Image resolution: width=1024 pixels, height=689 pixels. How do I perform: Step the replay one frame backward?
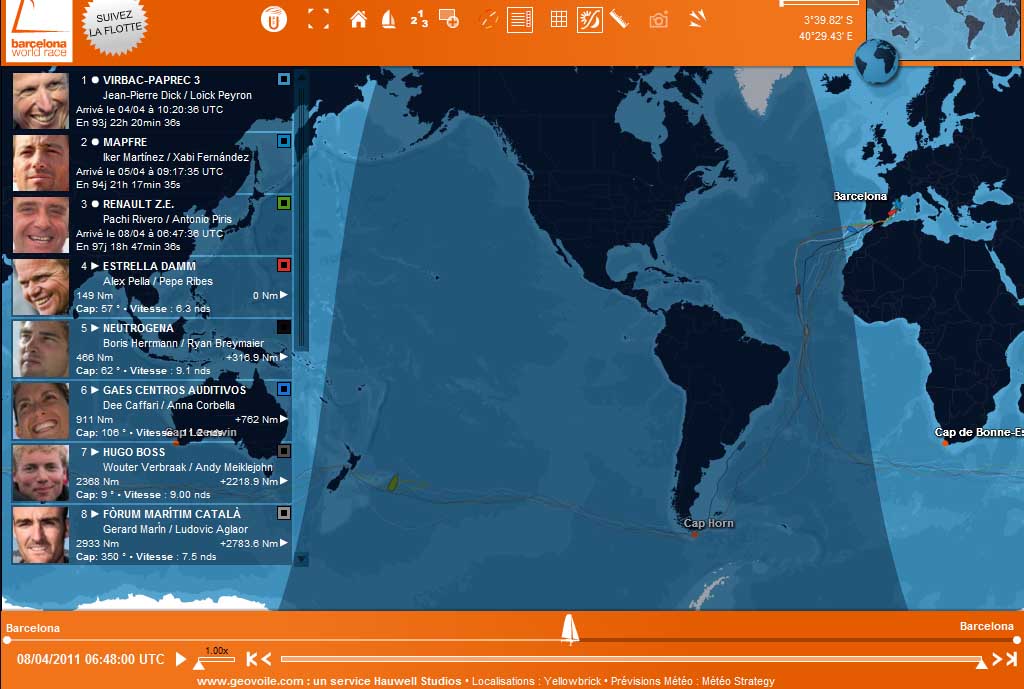[x=266, y=659]
